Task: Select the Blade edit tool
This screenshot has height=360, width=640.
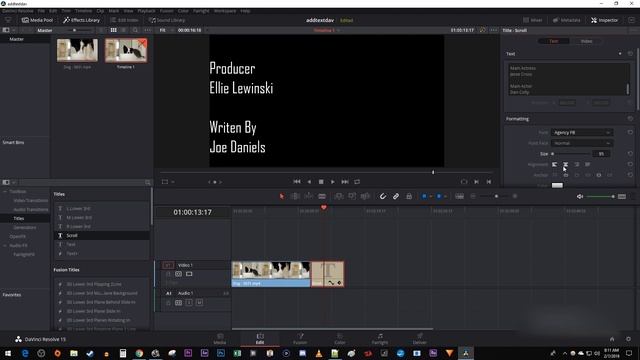Action: [322, 196]
